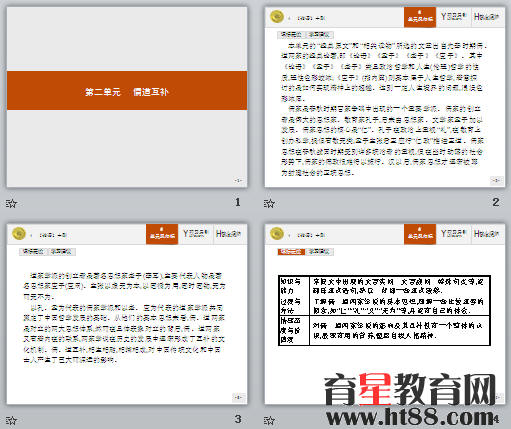Viewport: 511px width, 429px height.
Task: Click the gold round logo on slide 2
Action: tap(277, 17)
